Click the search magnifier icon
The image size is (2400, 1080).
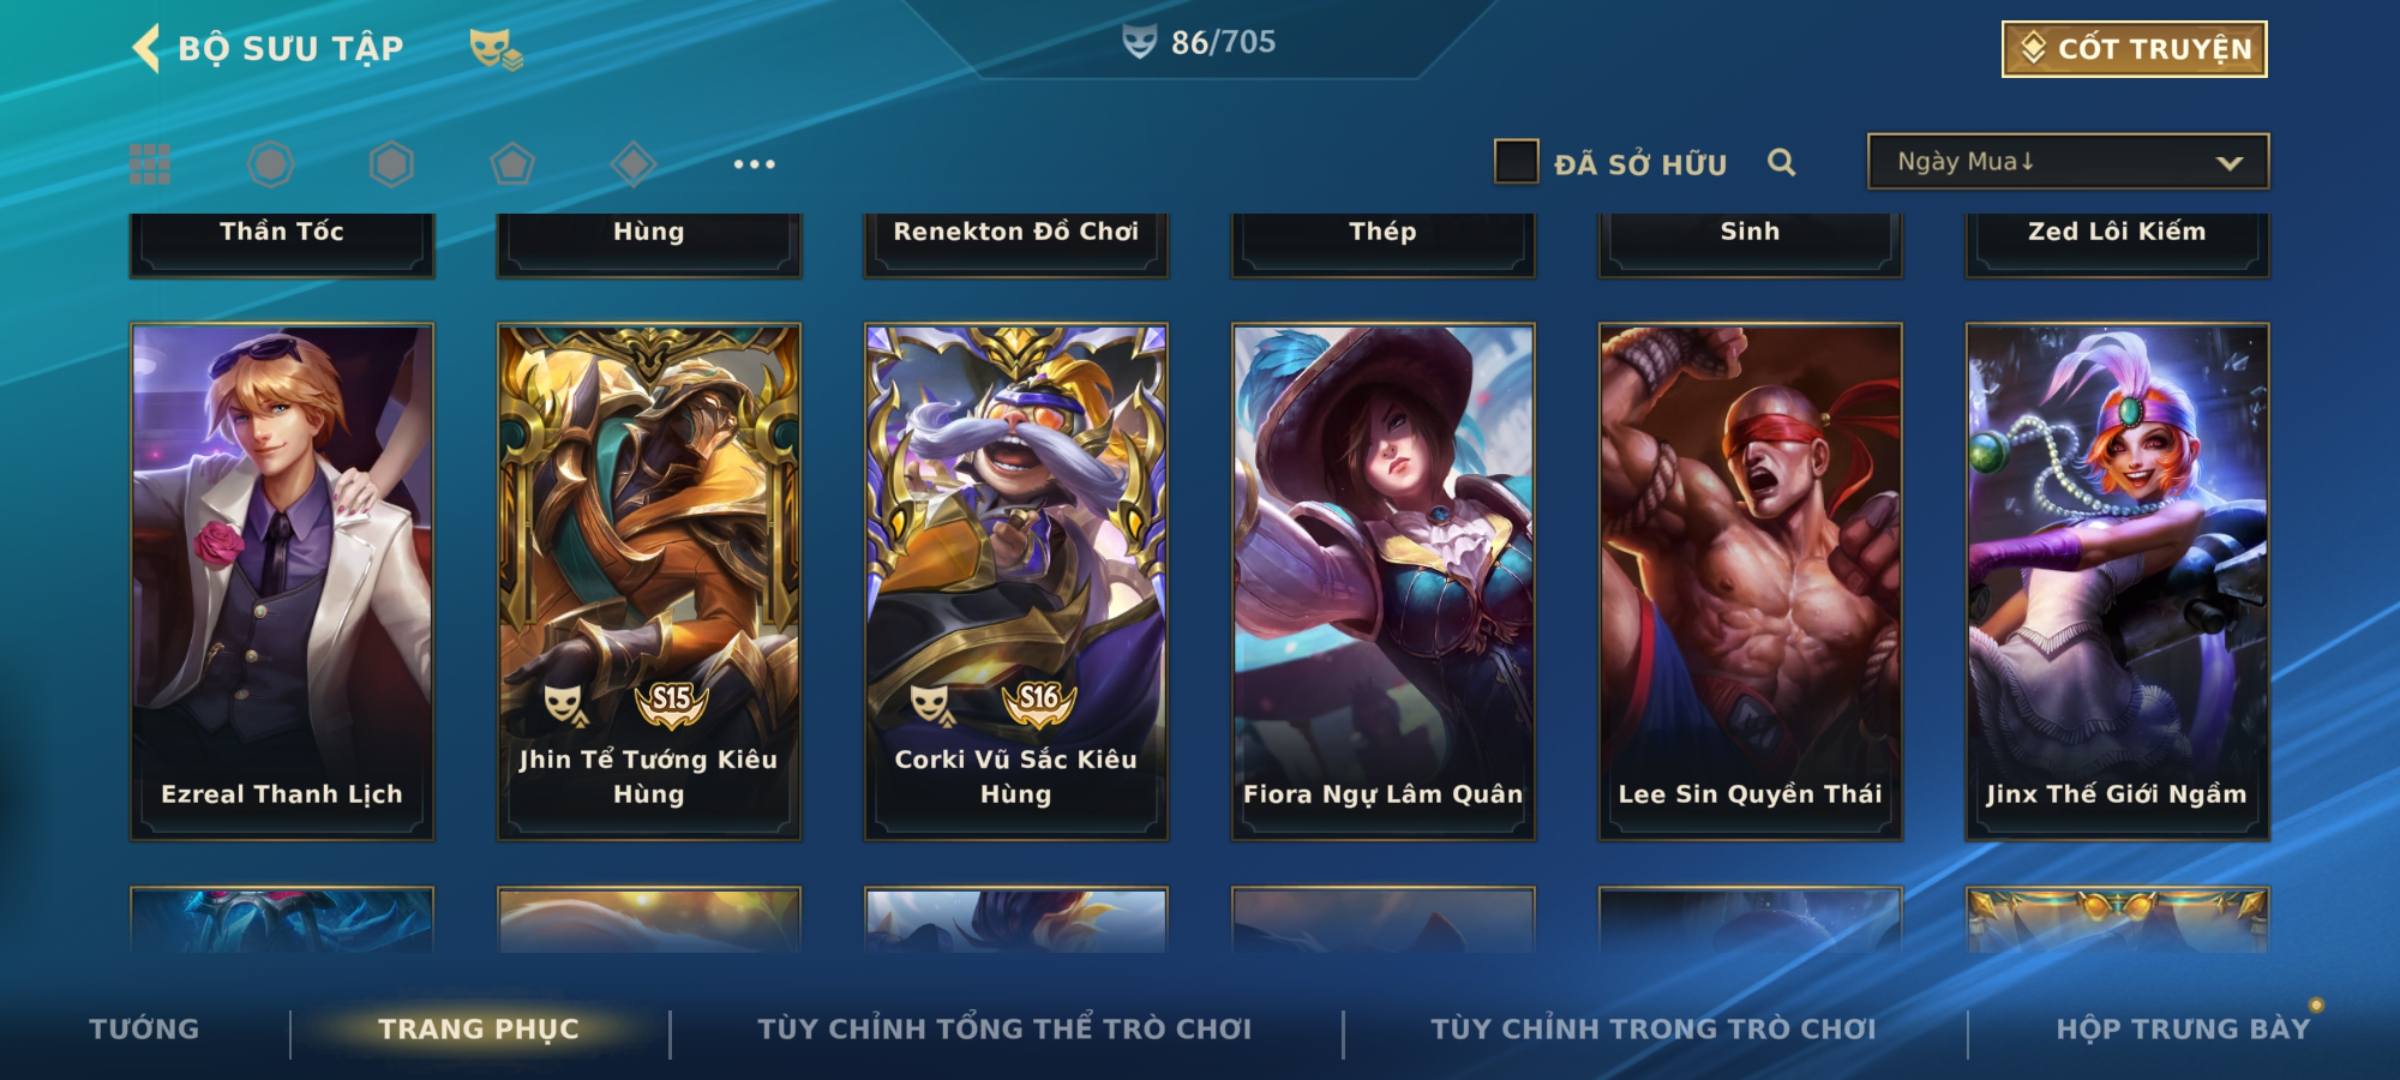coord(1781,162)
